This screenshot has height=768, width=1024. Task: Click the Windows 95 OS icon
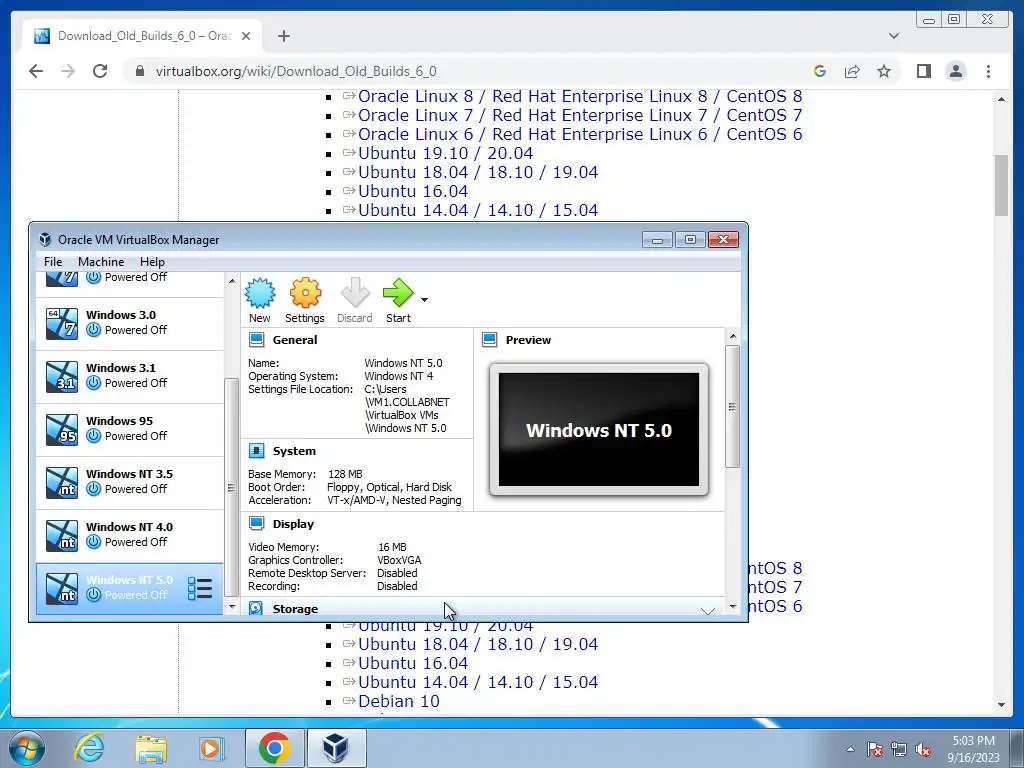point(62,430)
